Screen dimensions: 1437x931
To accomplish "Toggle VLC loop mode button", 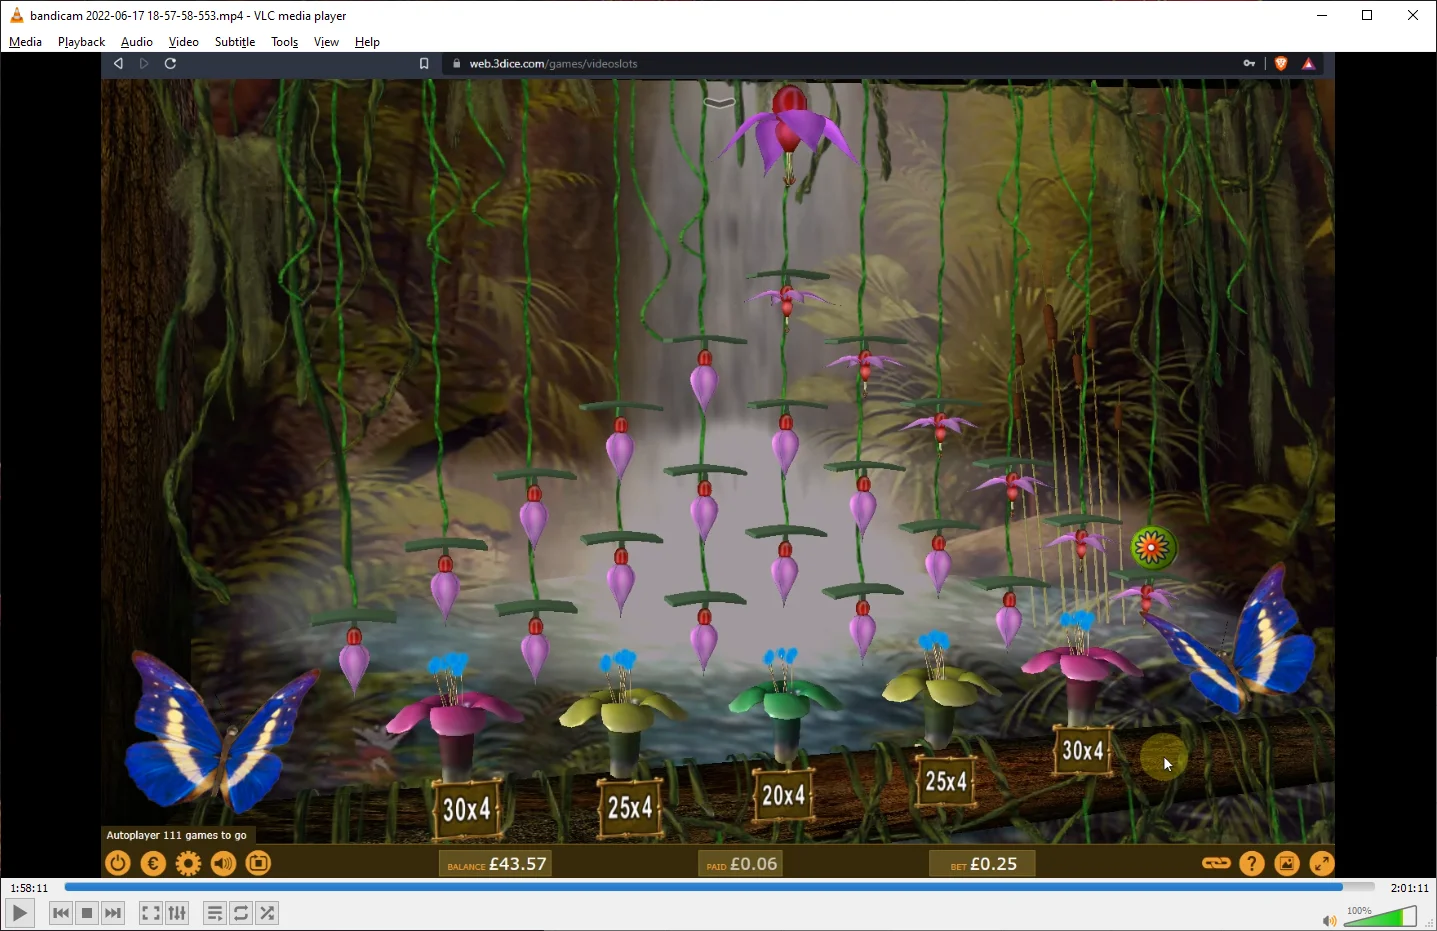I will click(x=241, y=913).
